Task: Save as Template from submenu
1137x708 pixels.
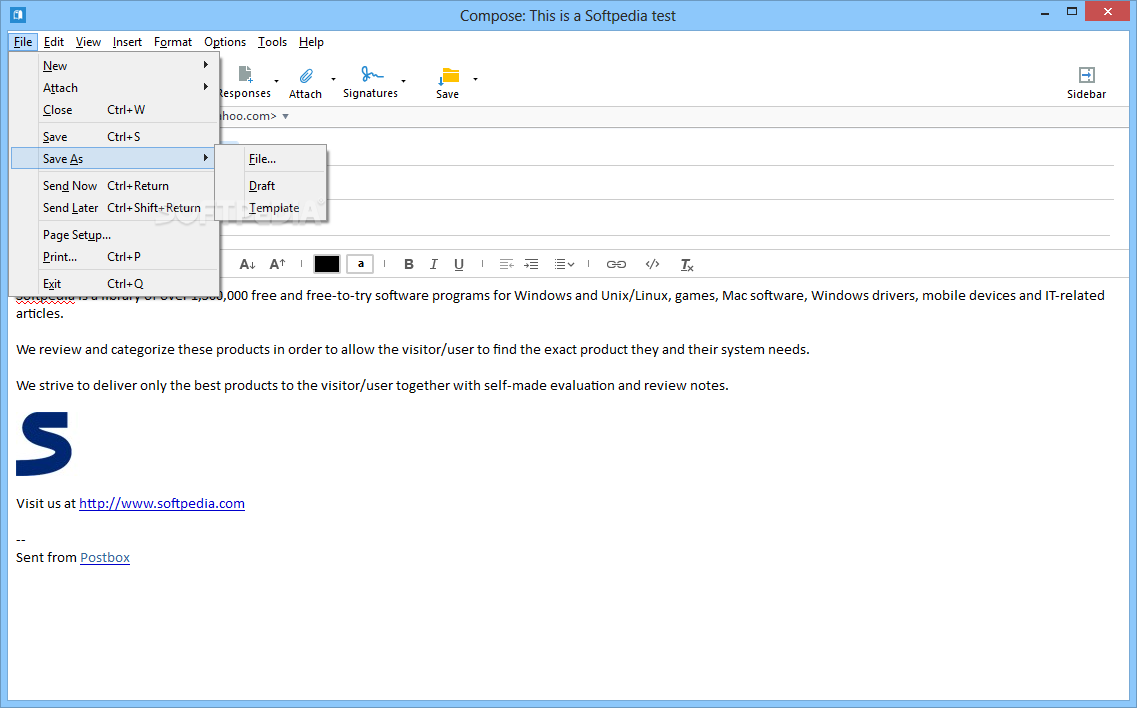Action: (x=271, y=208)
